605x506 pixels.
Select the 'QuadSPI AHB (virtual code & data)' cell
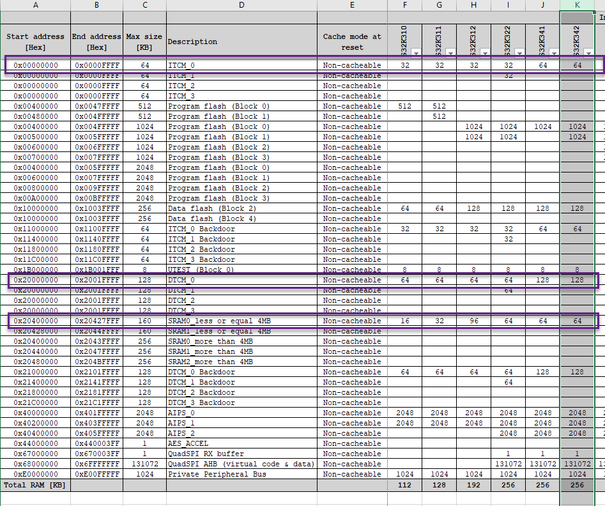(242, 464)
